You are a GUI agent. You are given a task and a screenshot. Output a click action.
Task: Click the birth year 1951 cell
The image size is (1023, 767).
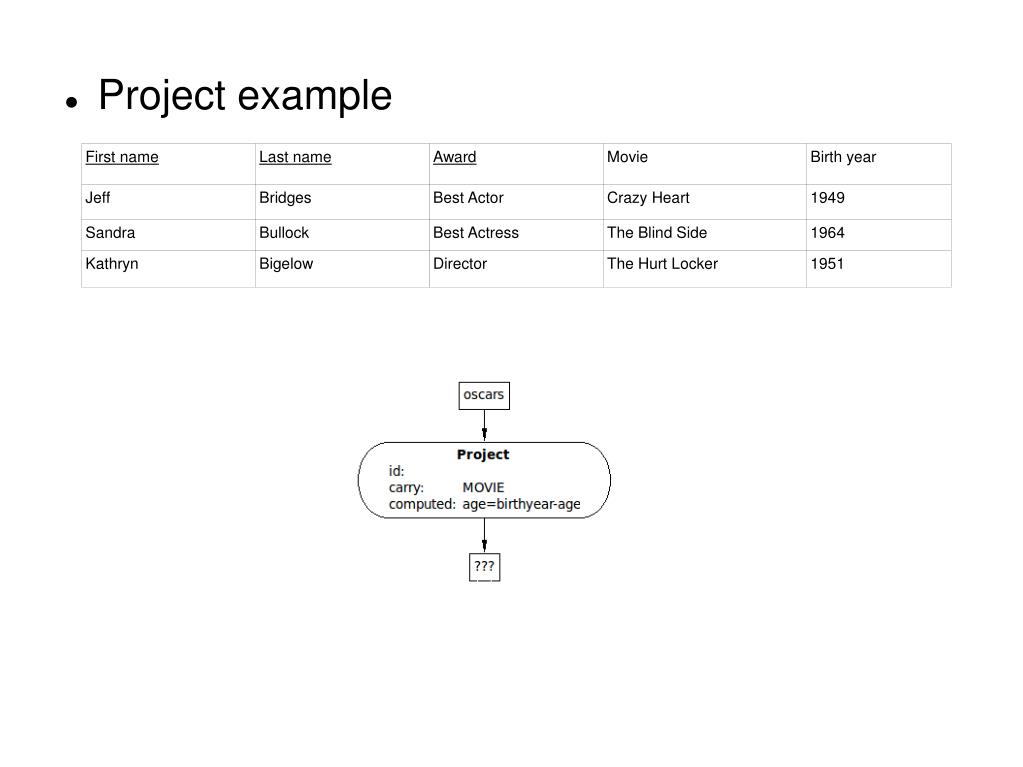(x=827, y=264)
